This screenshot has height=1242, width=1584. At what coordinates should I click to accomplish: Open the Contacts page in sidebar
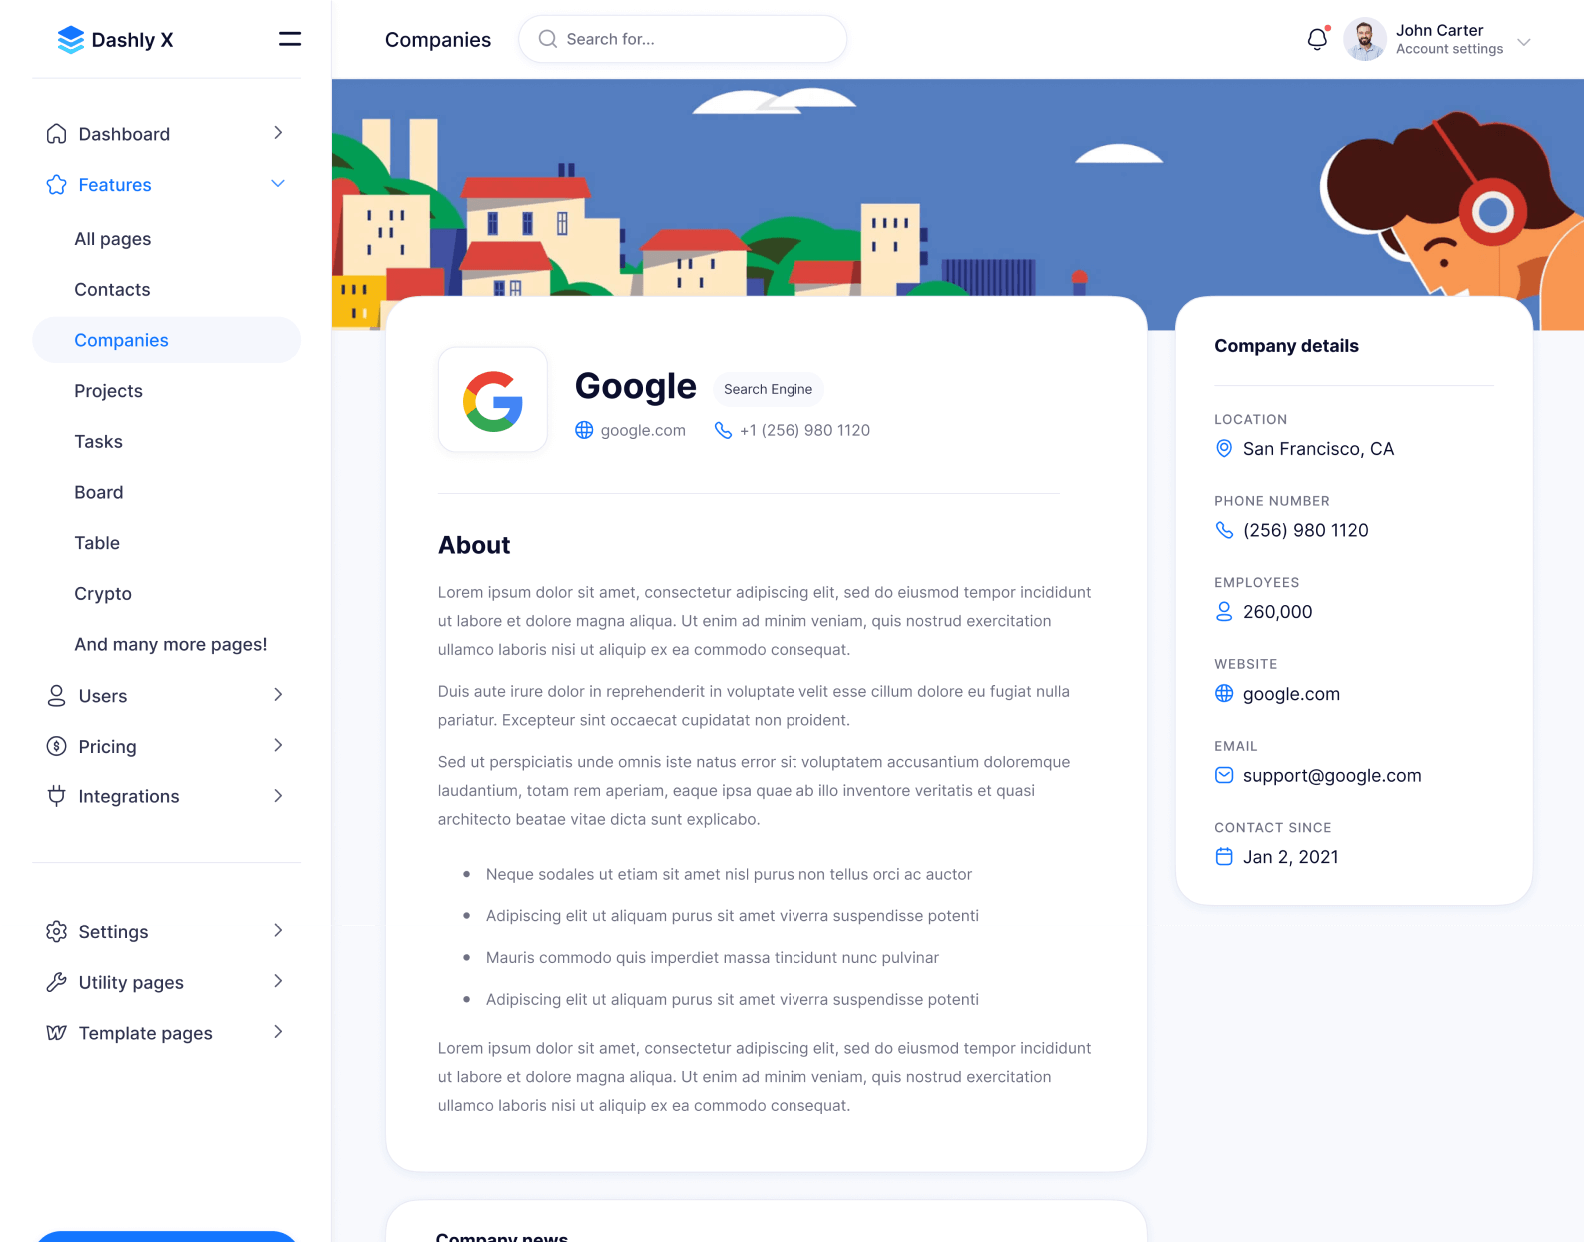pos(112,290)
